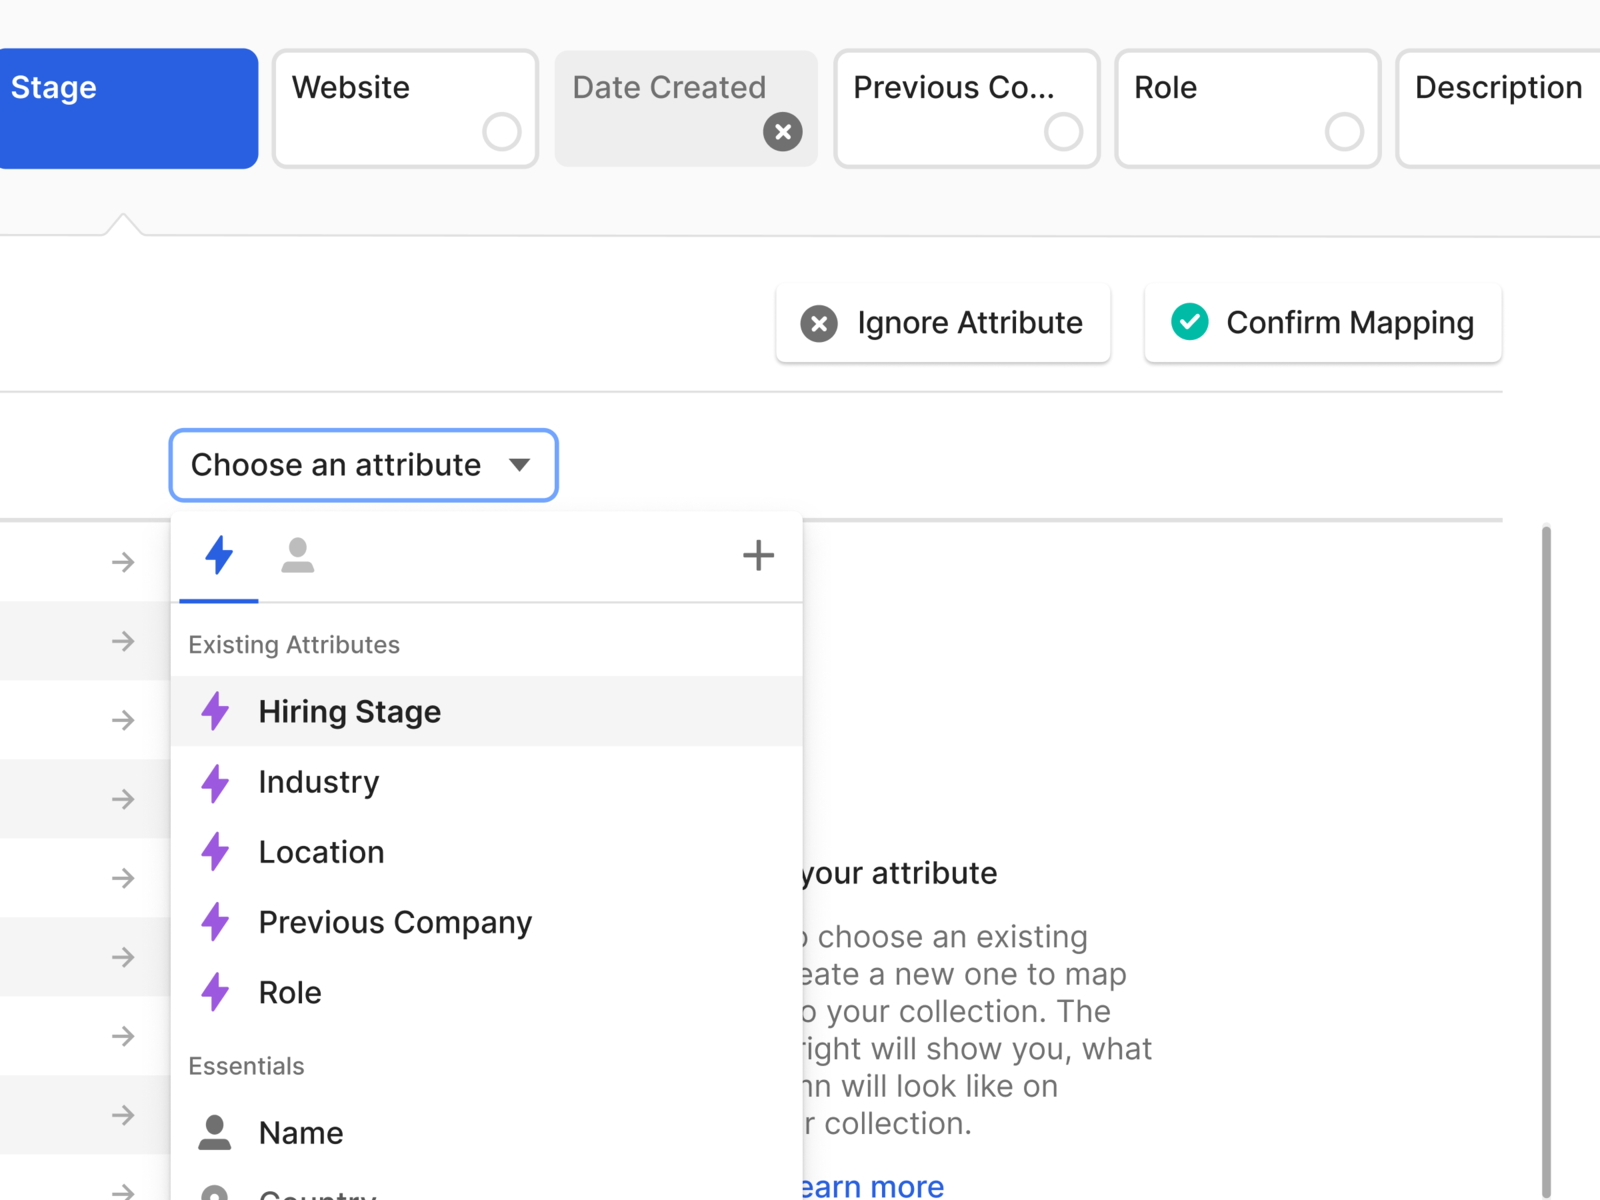The width and height of the screenshot is (1600, 1200).
Task: Click the lightning icon beside Industry
Action: click(x=215, y=782)
